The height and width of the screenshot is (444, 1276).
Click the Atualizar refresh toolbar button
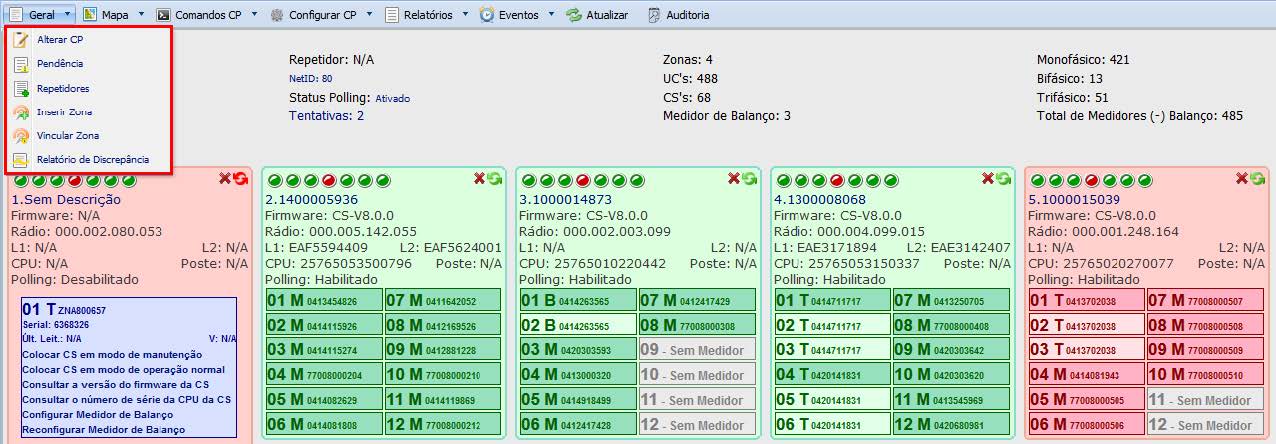click(x=597, y=15)
